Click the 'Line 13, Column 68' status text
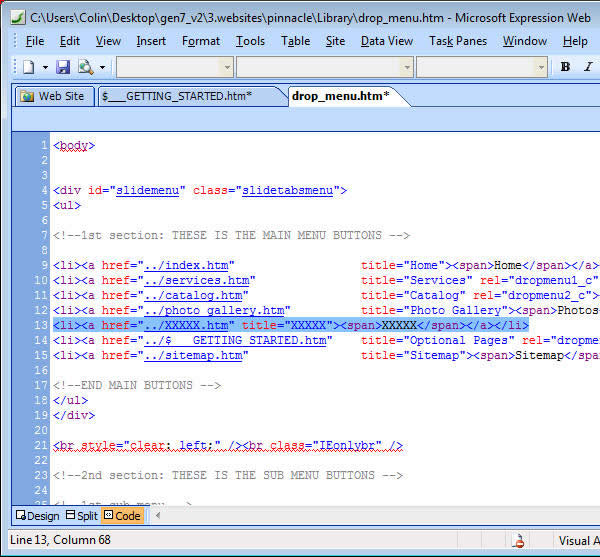This screenshot has width=600, height=557. coord(60,540)
